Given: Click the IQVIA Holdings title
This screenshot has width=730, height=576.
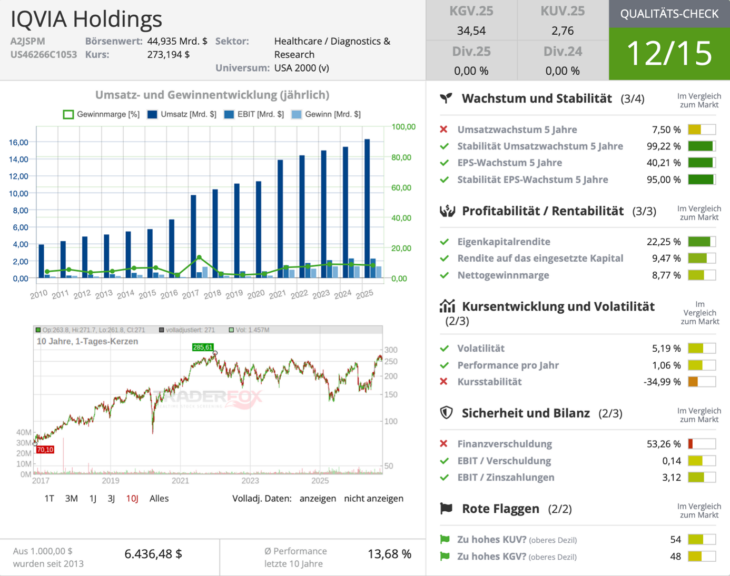Looking at the screenshot, I should (87, 19).
